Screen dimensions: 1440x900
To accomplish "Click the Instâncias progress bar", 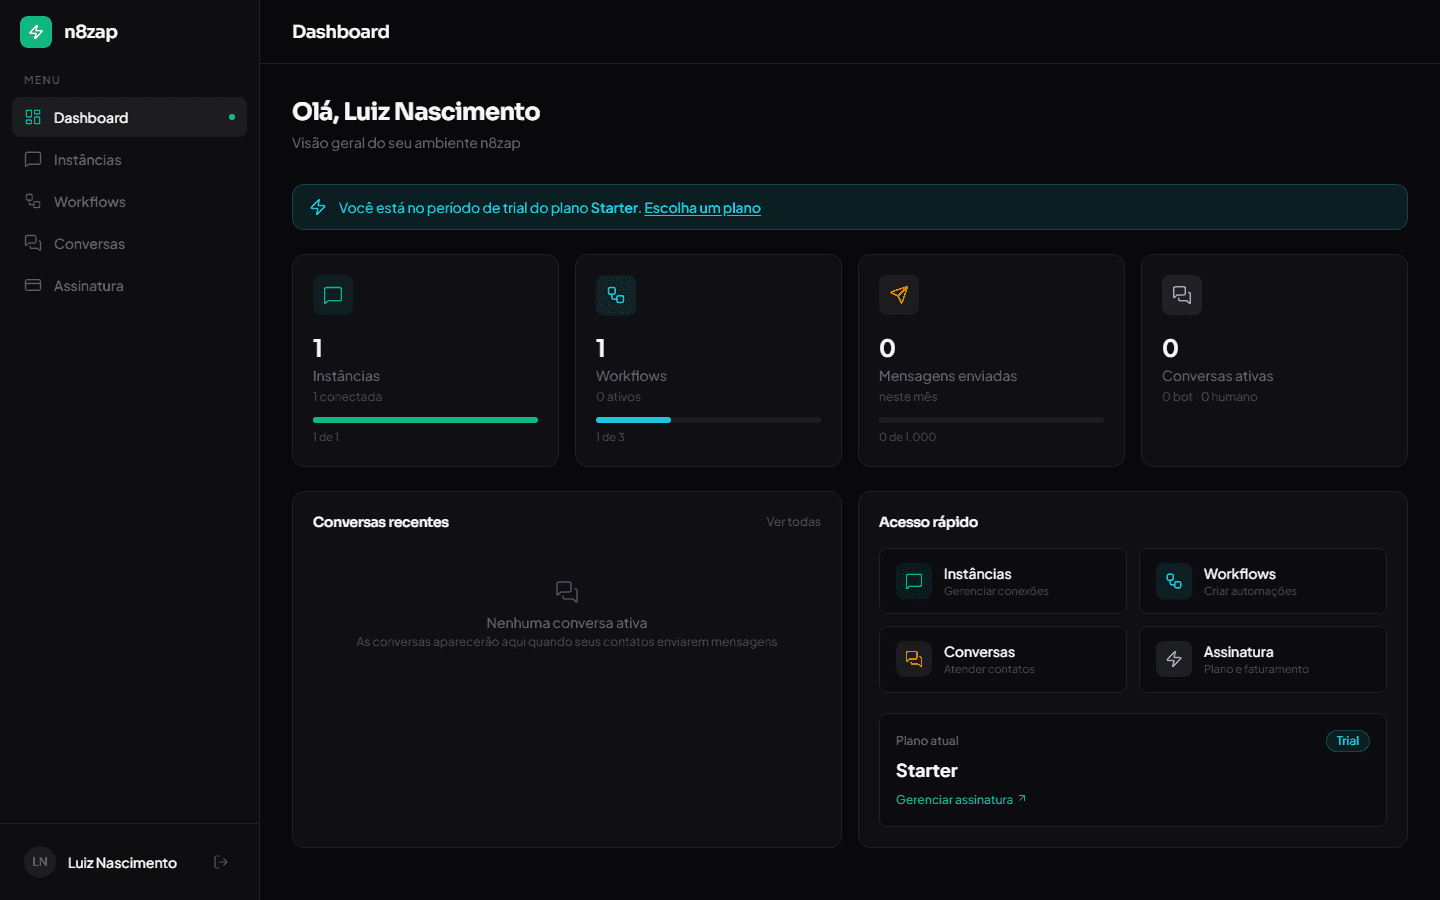I will pos(425,419).
